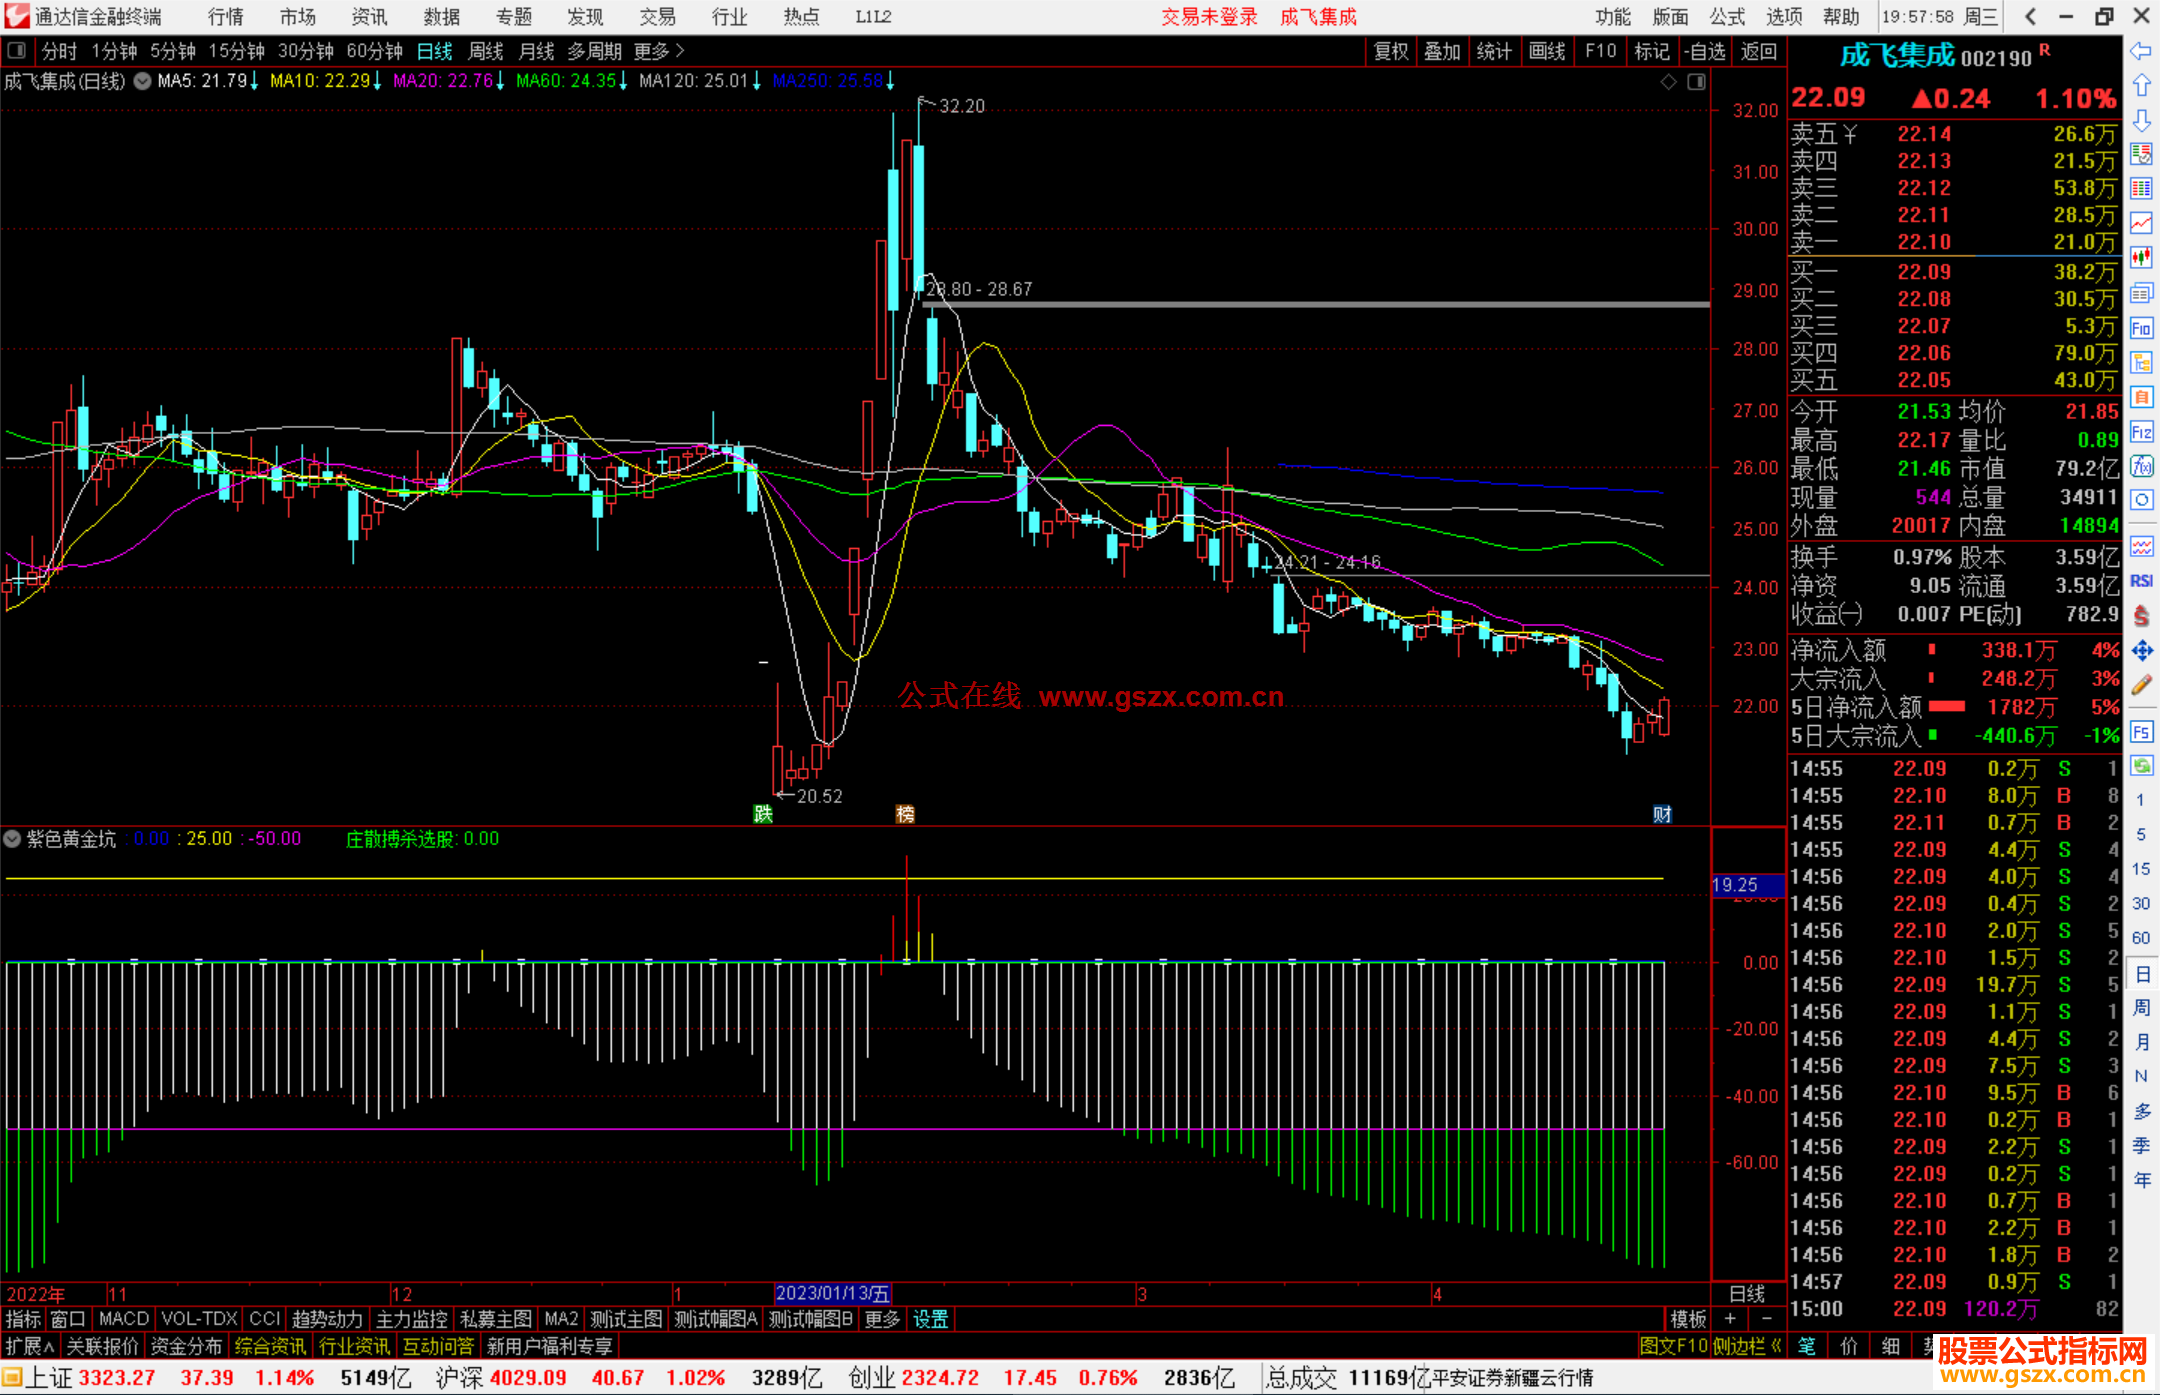Click the 复权 button
Viewport: 2160px width, 1395px height.
coord(1390,51)
